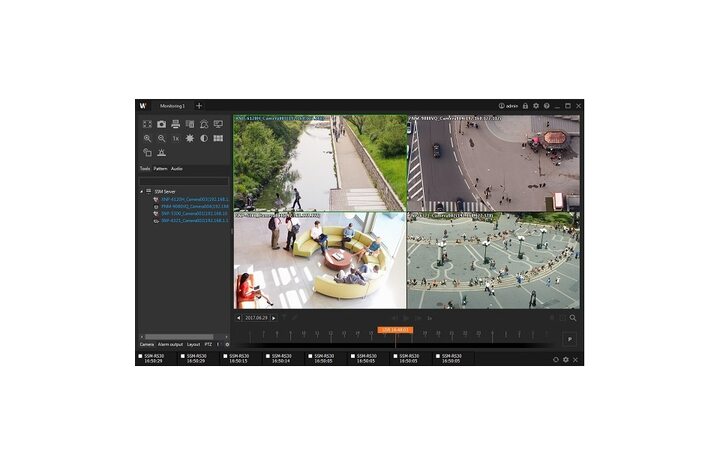Click the contrast half-circle icon
Image resolution: width=720 pixels, height=450 pixels.
click(204, 139)
